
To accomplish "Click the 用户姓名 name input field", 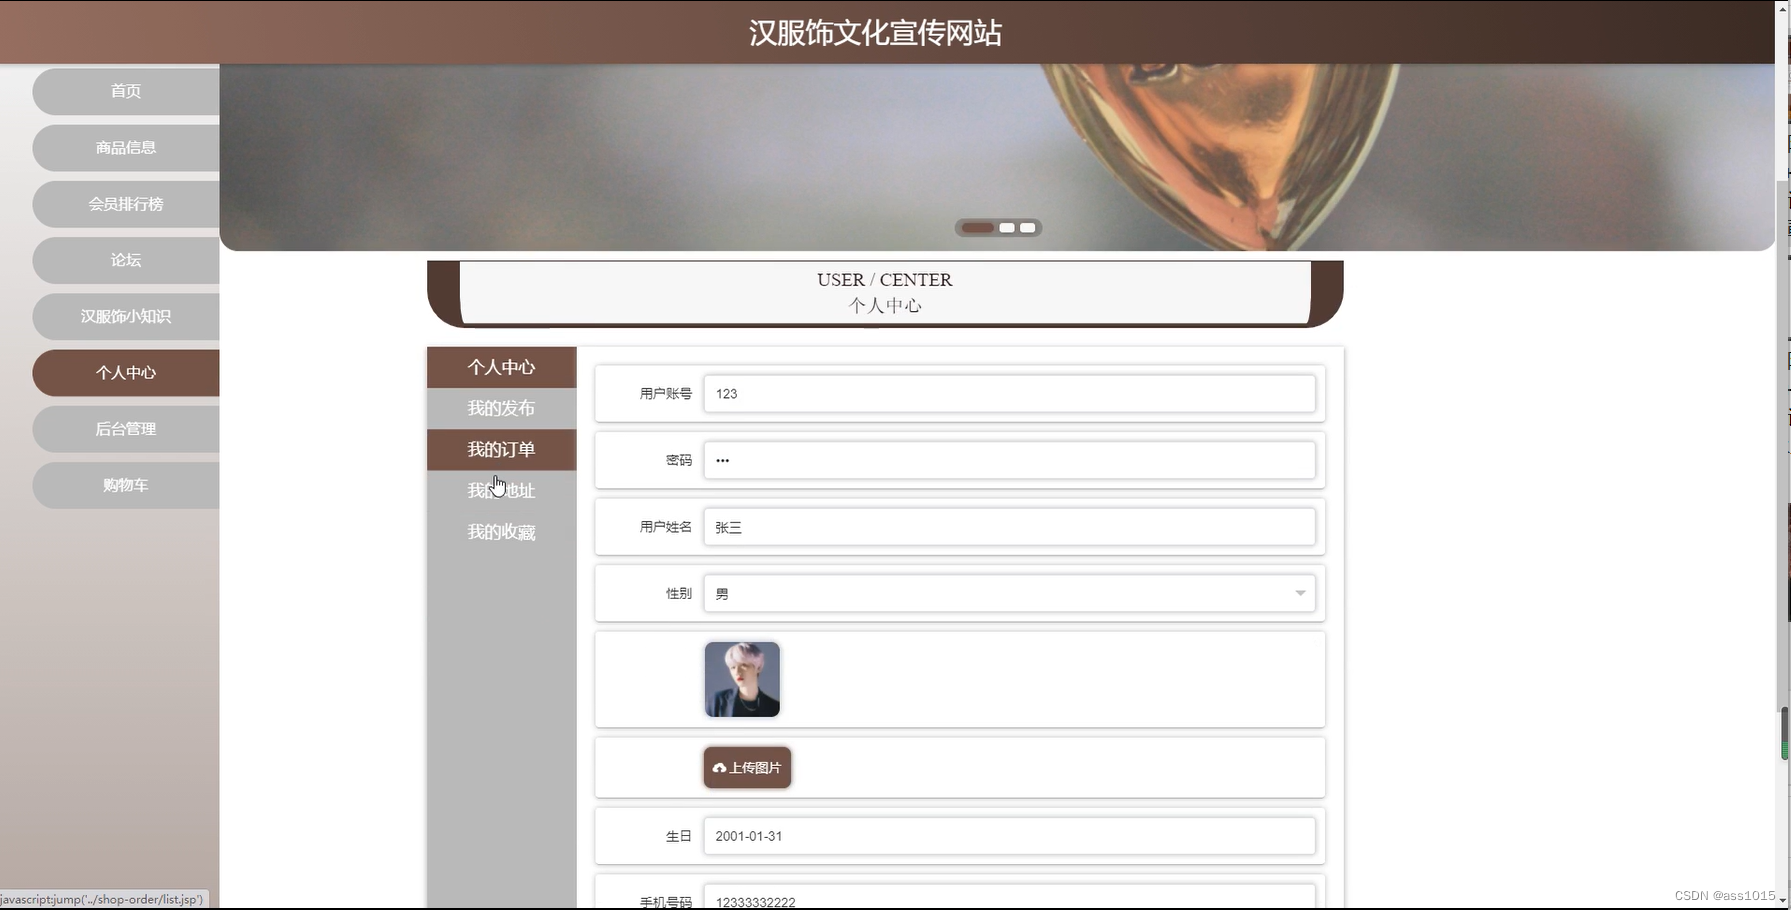I will (1009, 527).
